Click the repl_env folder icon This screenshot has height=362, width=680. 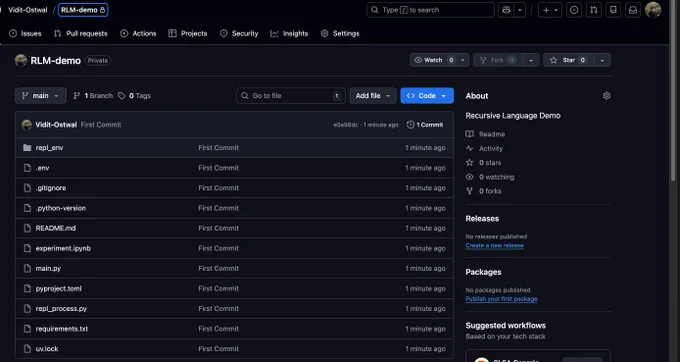pos(27,148)
